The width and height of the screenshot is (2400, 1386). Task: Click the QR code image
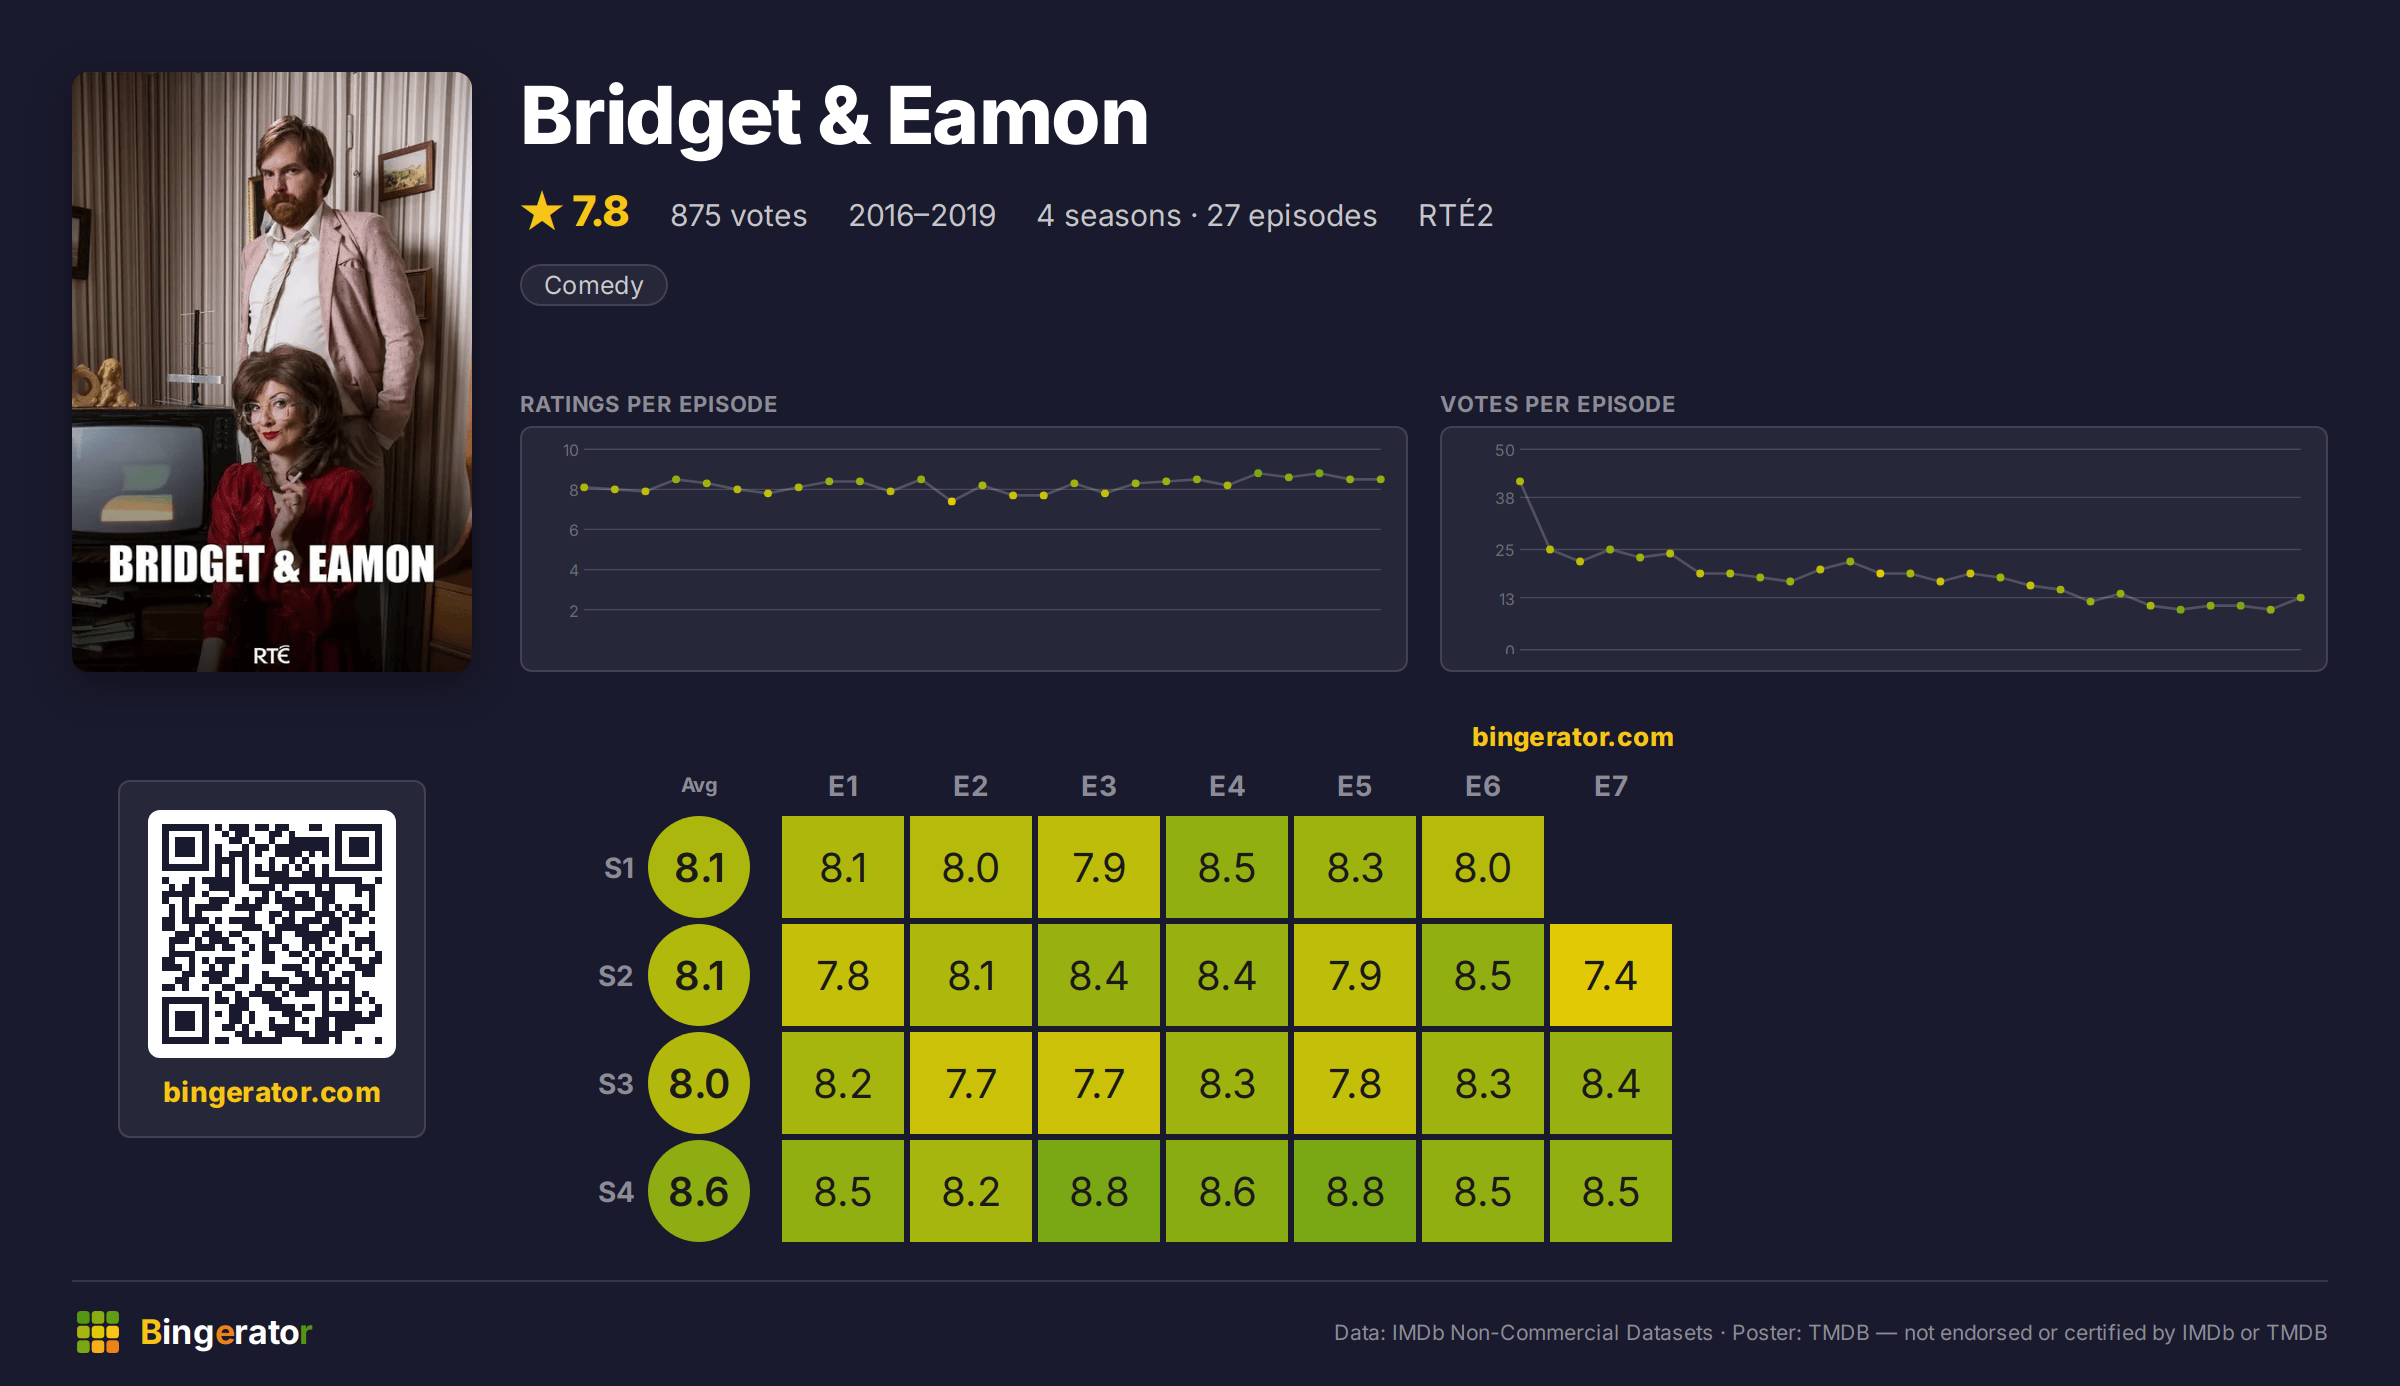272,933
